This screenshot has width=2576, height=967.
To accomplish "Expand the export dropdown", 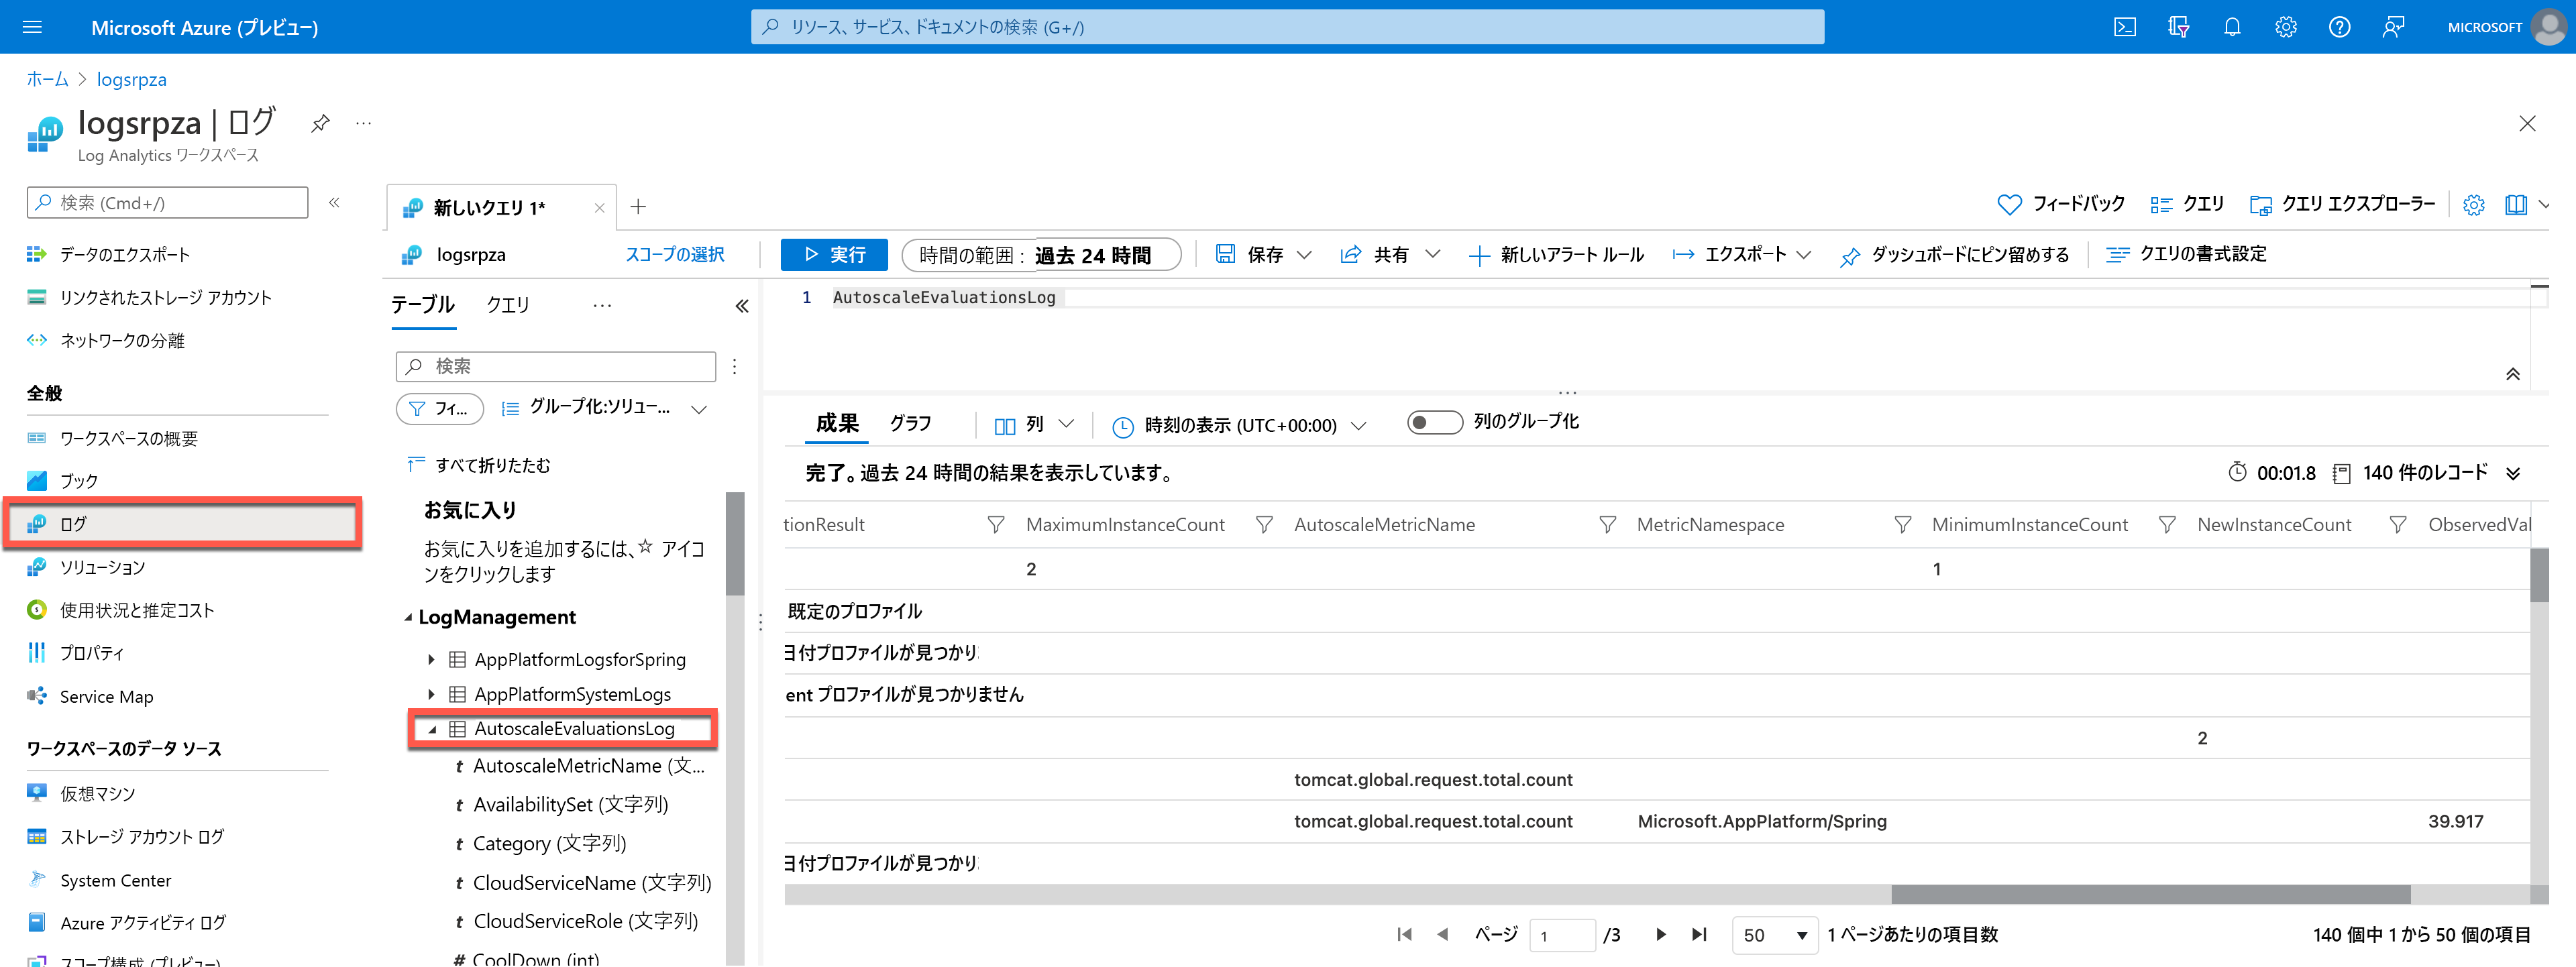I will (x=1804, y=254).
